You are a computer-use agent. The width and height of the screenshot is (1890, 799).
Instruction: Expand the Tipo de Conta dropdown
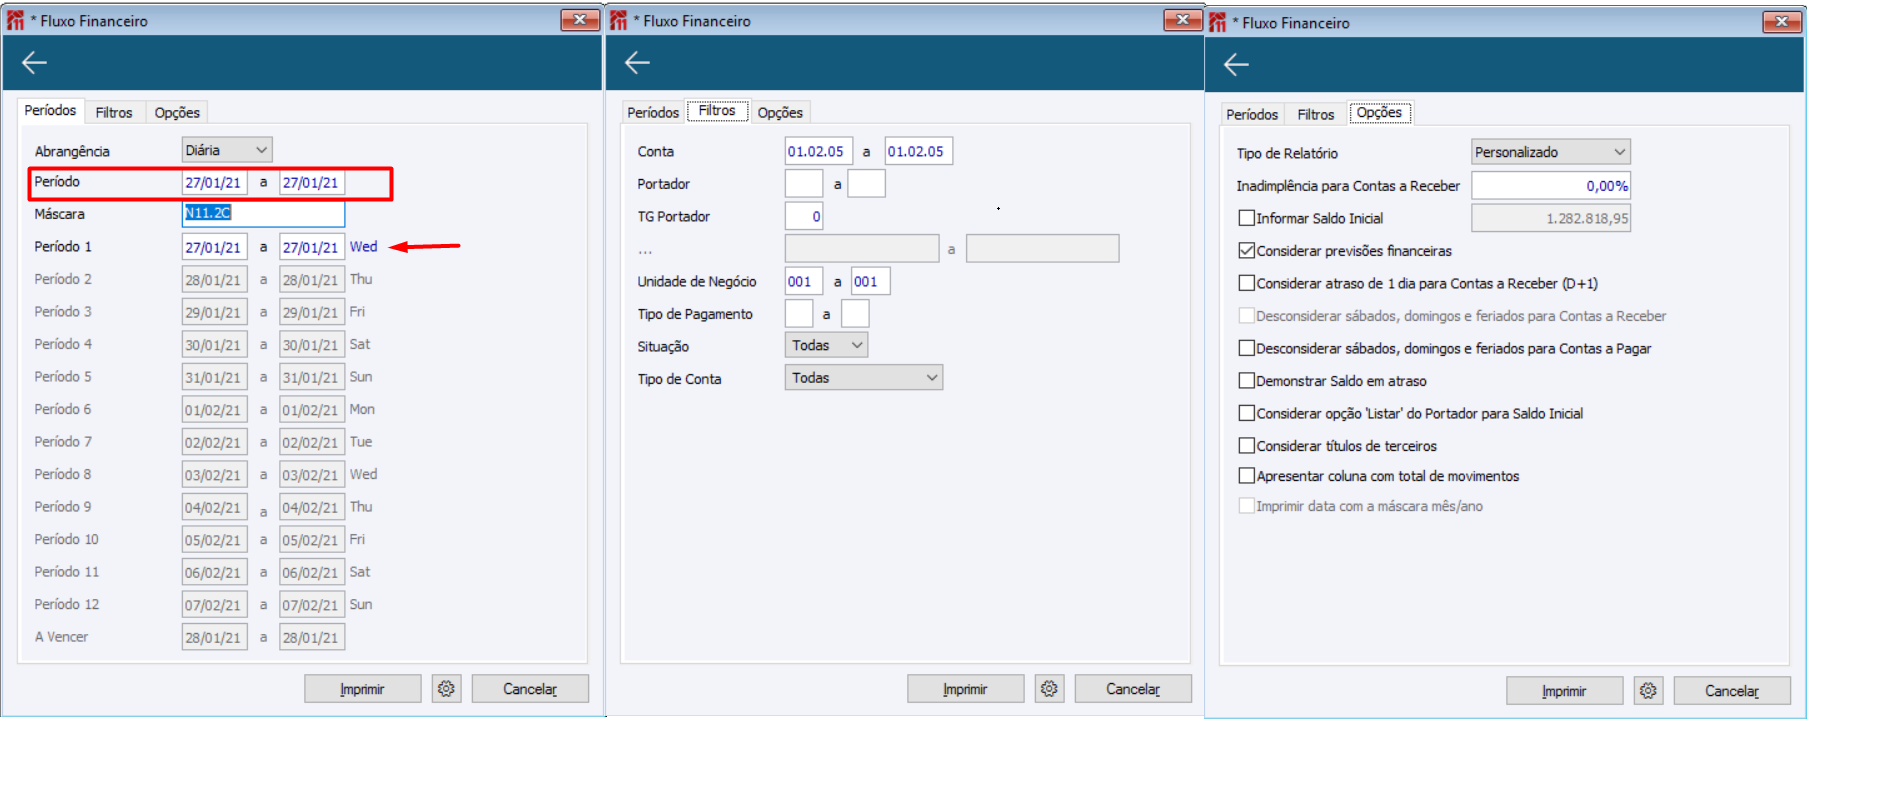tap(864, 378)
